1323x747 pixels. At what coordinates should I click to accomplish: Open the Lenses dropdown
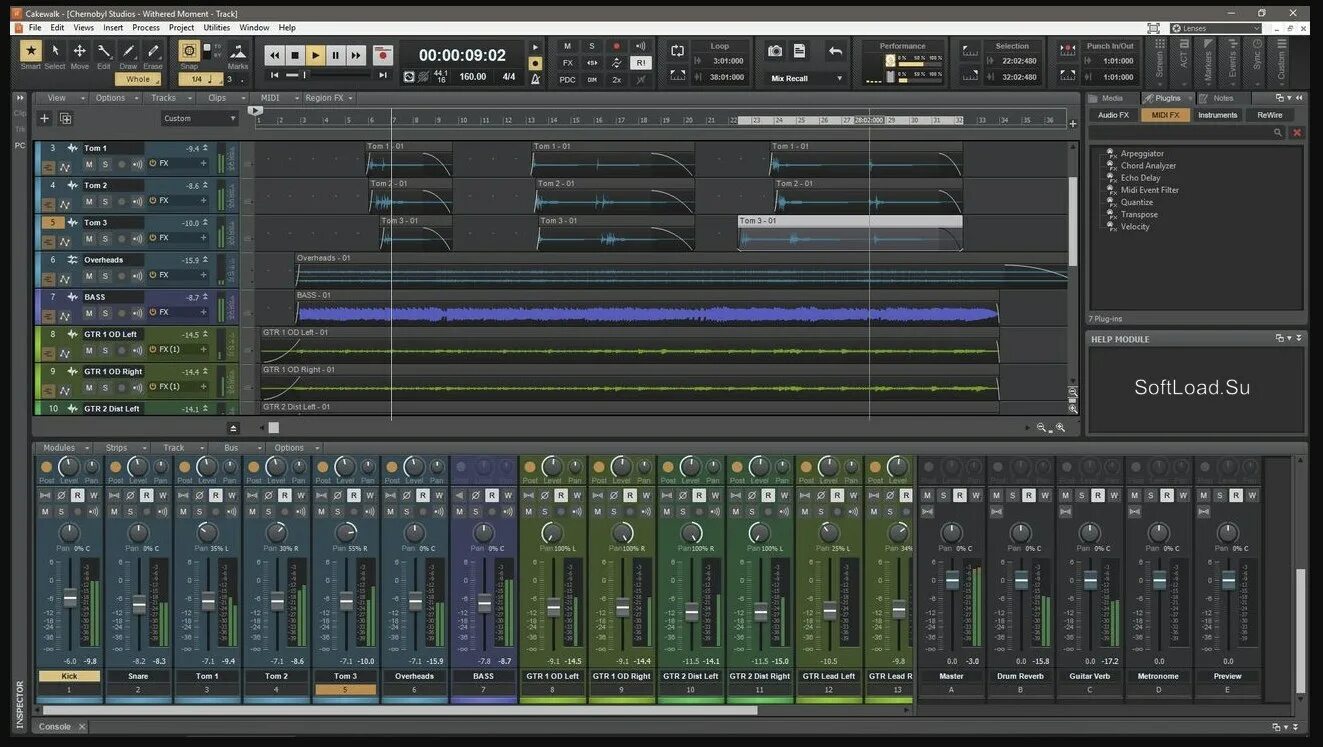tap(1215, 28)
